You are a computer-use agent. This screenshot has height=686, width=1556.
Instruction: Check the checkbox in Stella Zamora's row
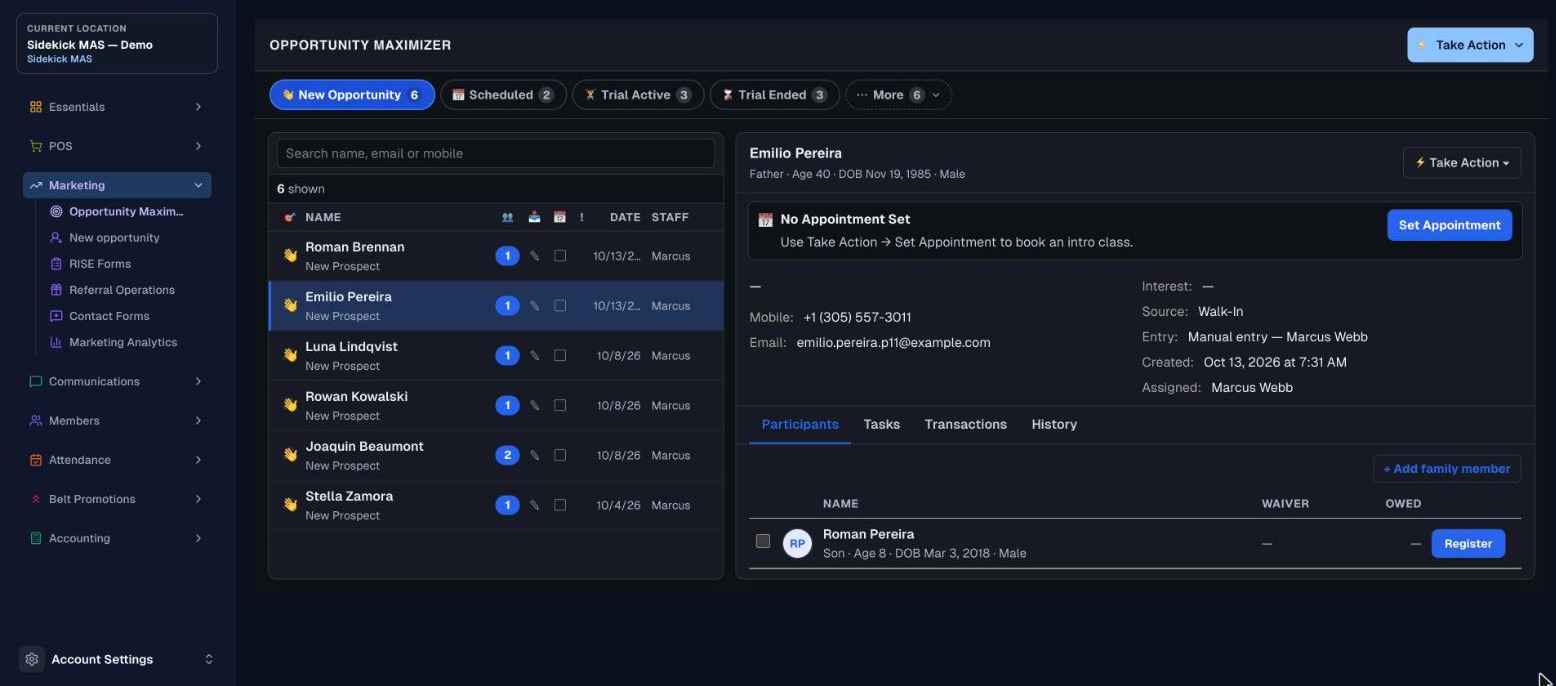(560, 505)
